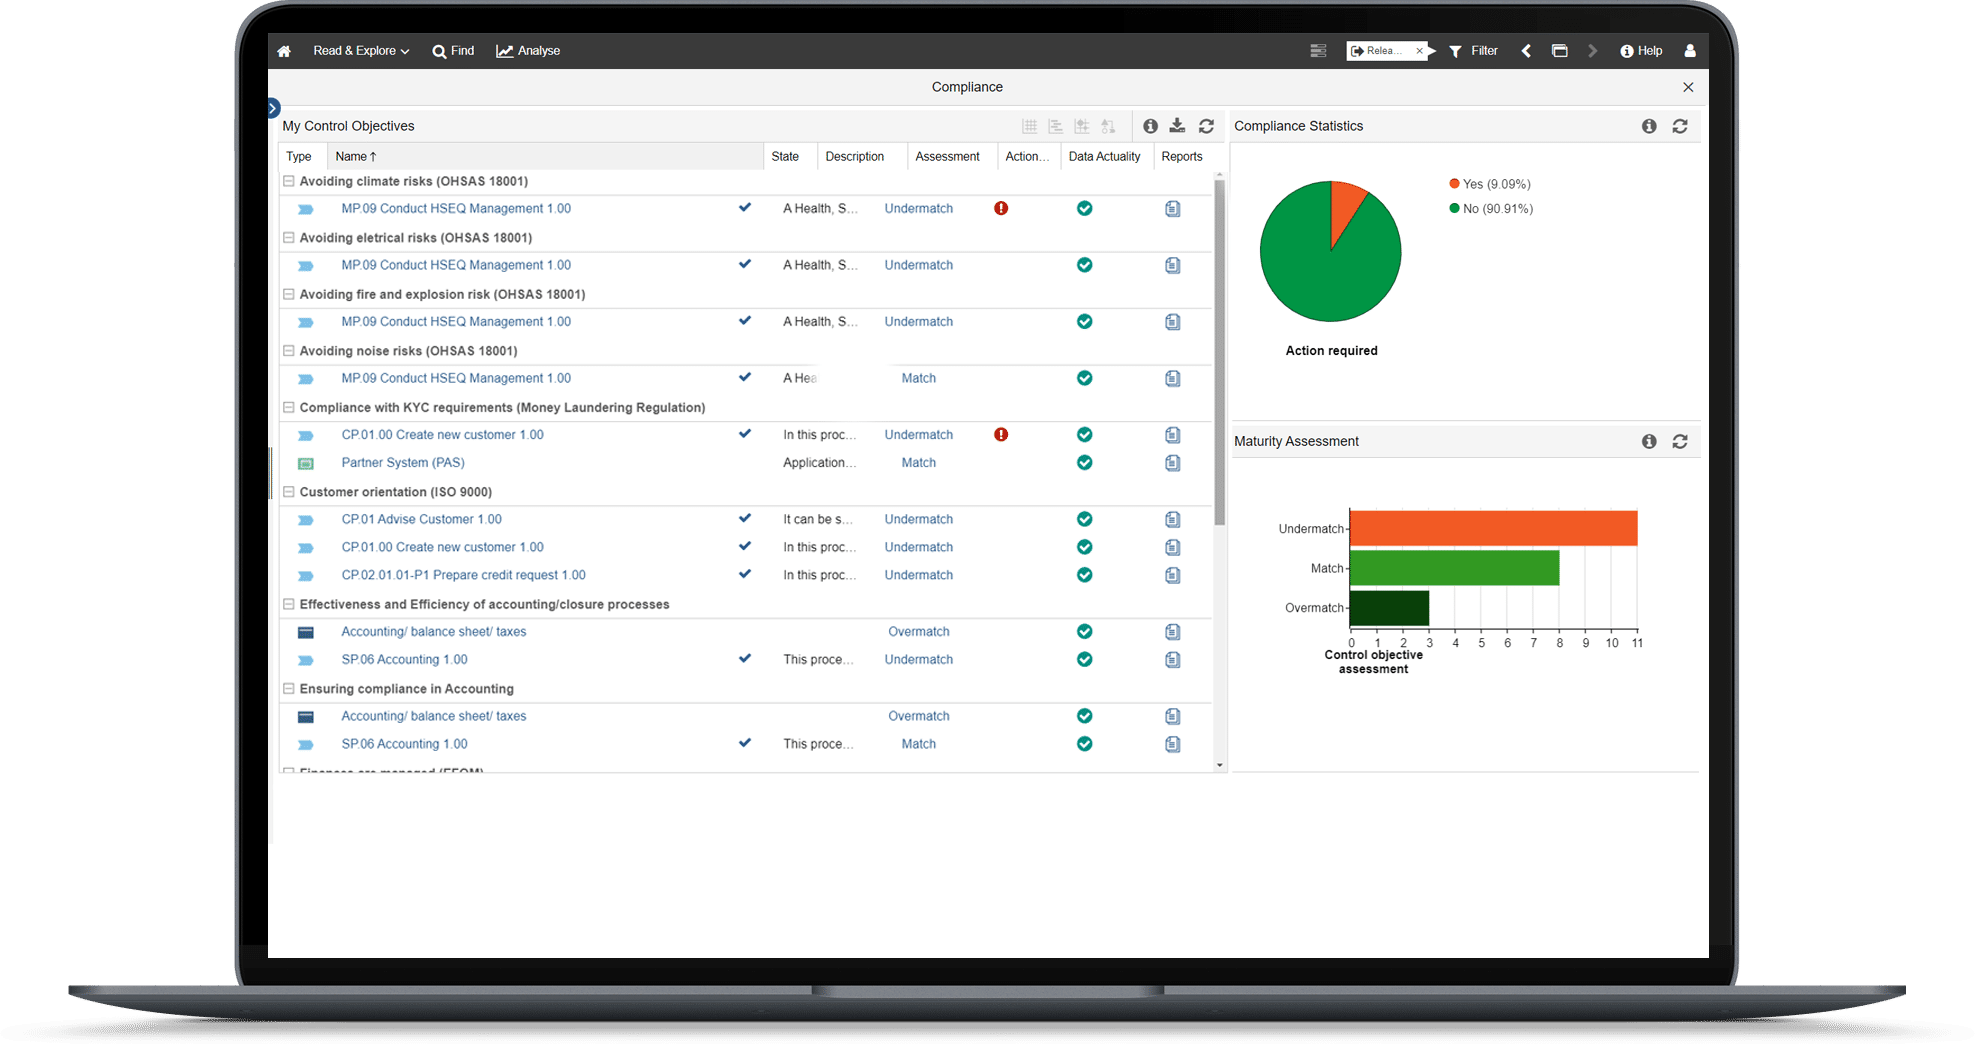Image resolution: width=1976 pixels, height=1044 pixels.
Task: Refresh the My Control Objectives panel
Action: point(1206,126)
